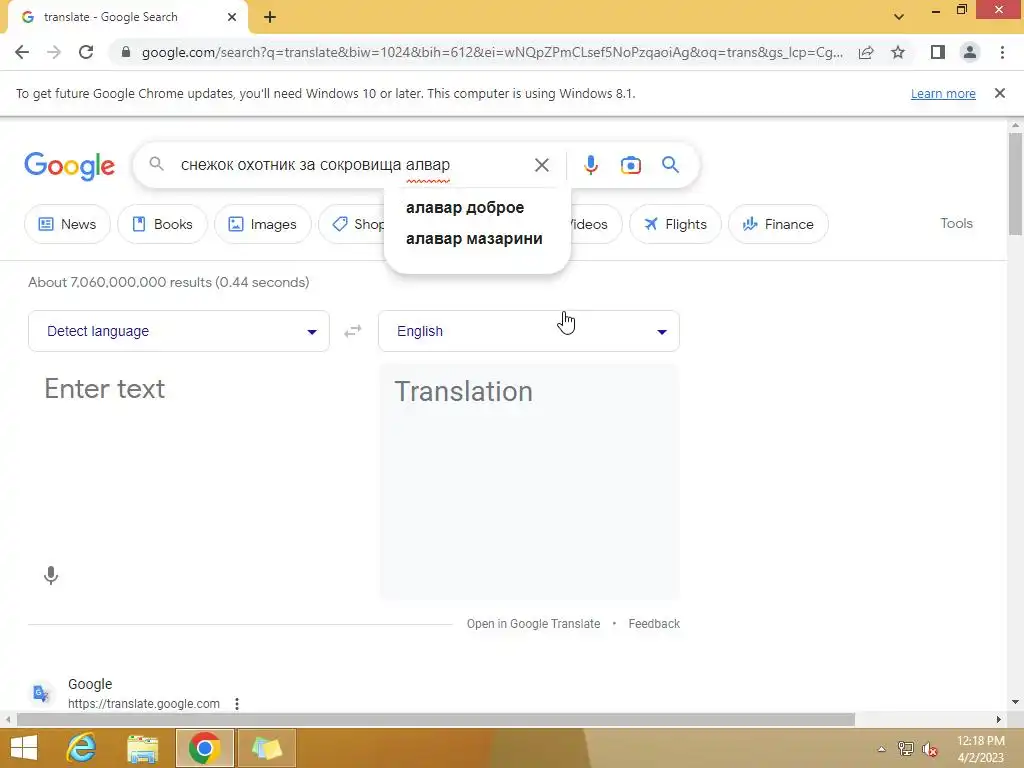Image resolution: width=1024 pixels, height=768 pixels.
Task: Close the translate - Google Search tab
Action: coord(232,17)
